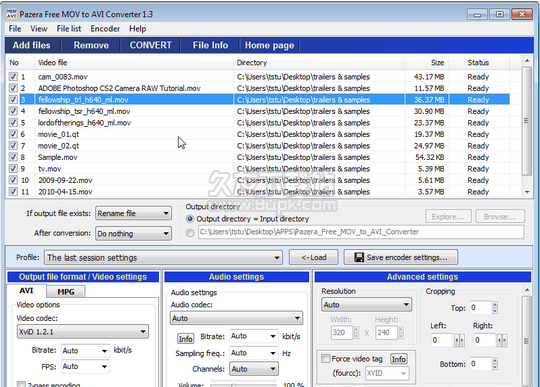Expand the Profile dropdown

(x=163, y=258)
